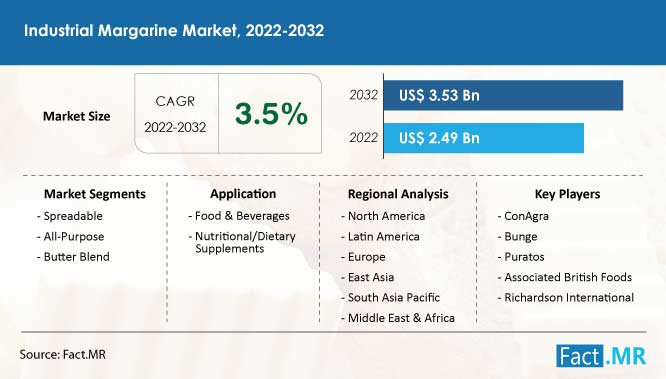Click the Industrial Margarine Market title
Image resolution: width=666 pixels, height=379 pixels.
(174, 31)
